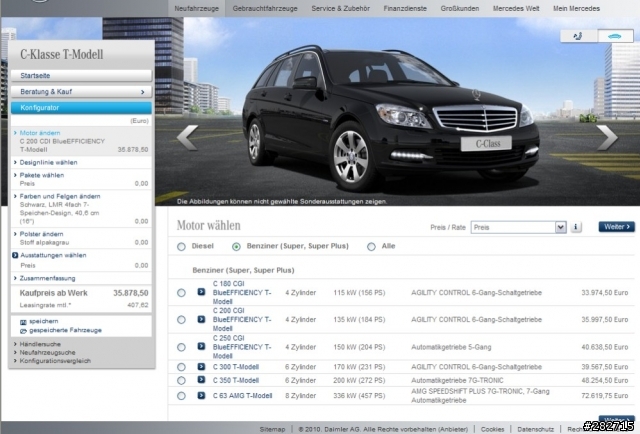Open Händlersuche link
The width and height of the screenshot is (640, 434).
pos(40,344)
